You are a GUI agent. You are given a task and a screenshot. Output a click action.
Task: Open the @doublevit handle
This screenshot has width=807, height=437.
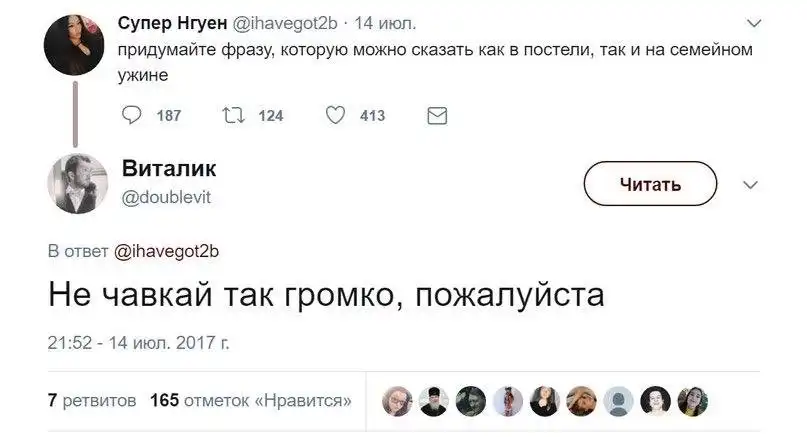(167, 196)
